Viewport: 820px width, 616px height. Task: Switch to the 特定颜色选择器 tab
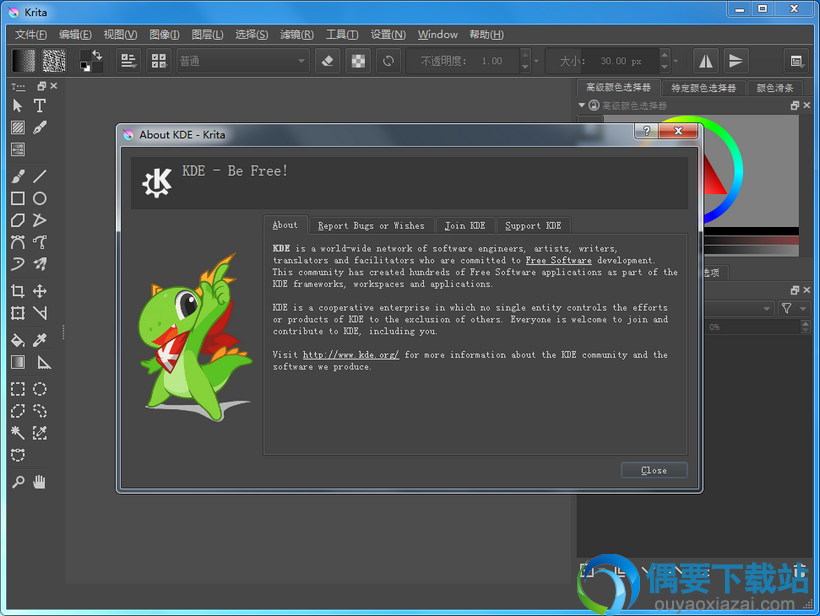pyautogui.click(x=703, y=88)
